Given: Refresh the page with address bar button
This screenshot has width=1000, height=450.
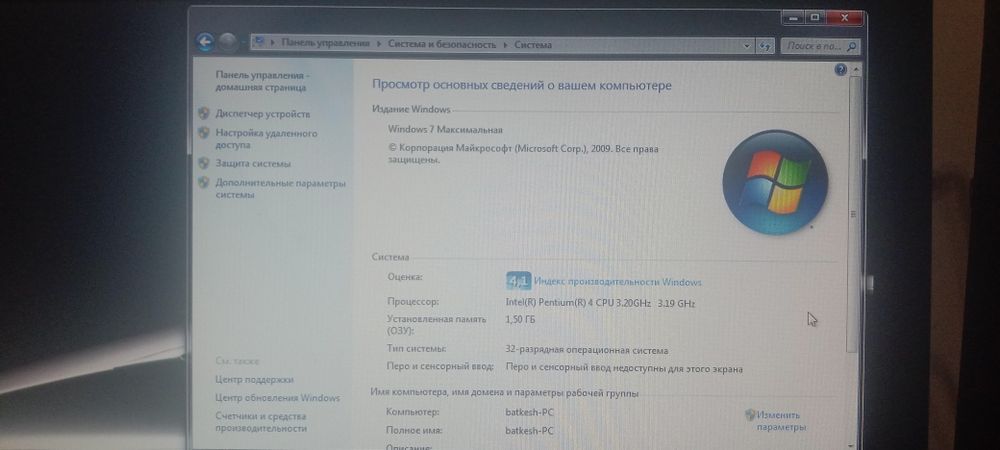Looking at the screenshot, I should (764, 46).
